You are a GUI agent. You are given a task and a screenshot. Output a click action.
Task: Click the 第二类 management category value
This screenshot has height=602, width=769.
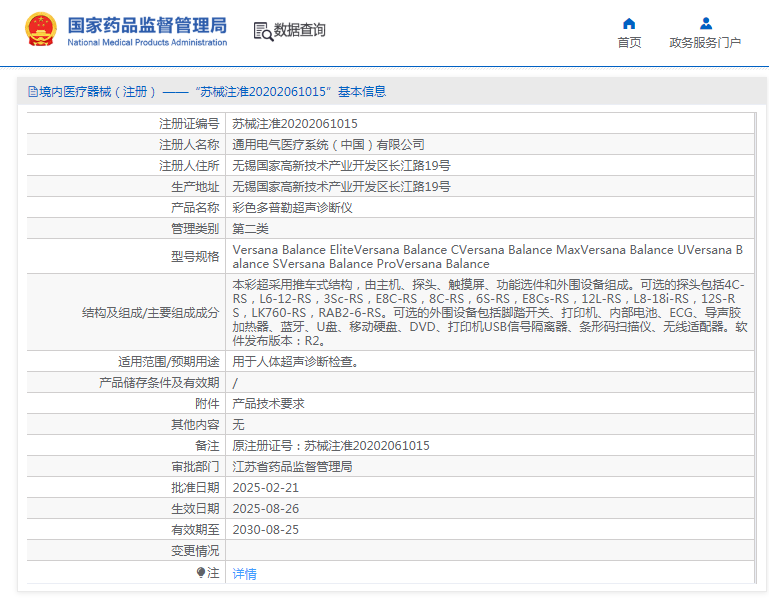coord(250,229)
